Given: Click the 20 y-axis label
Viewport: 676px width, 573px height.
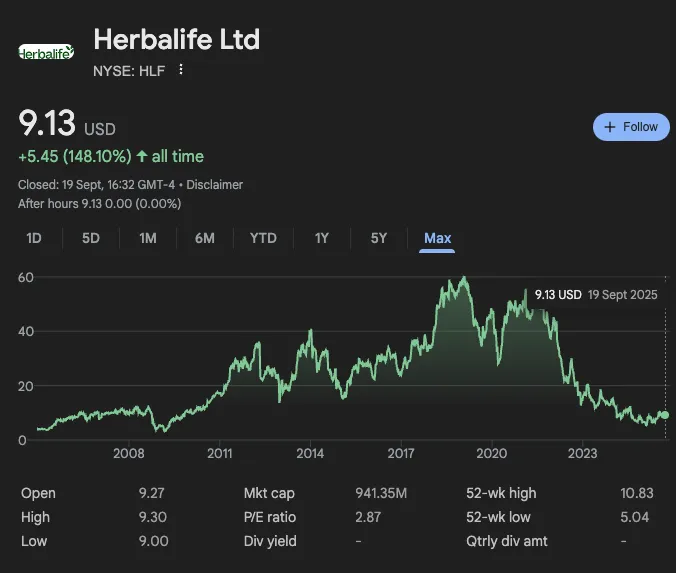Looking at the screenshot, I should pyautogui.click(x=26, y=386).
